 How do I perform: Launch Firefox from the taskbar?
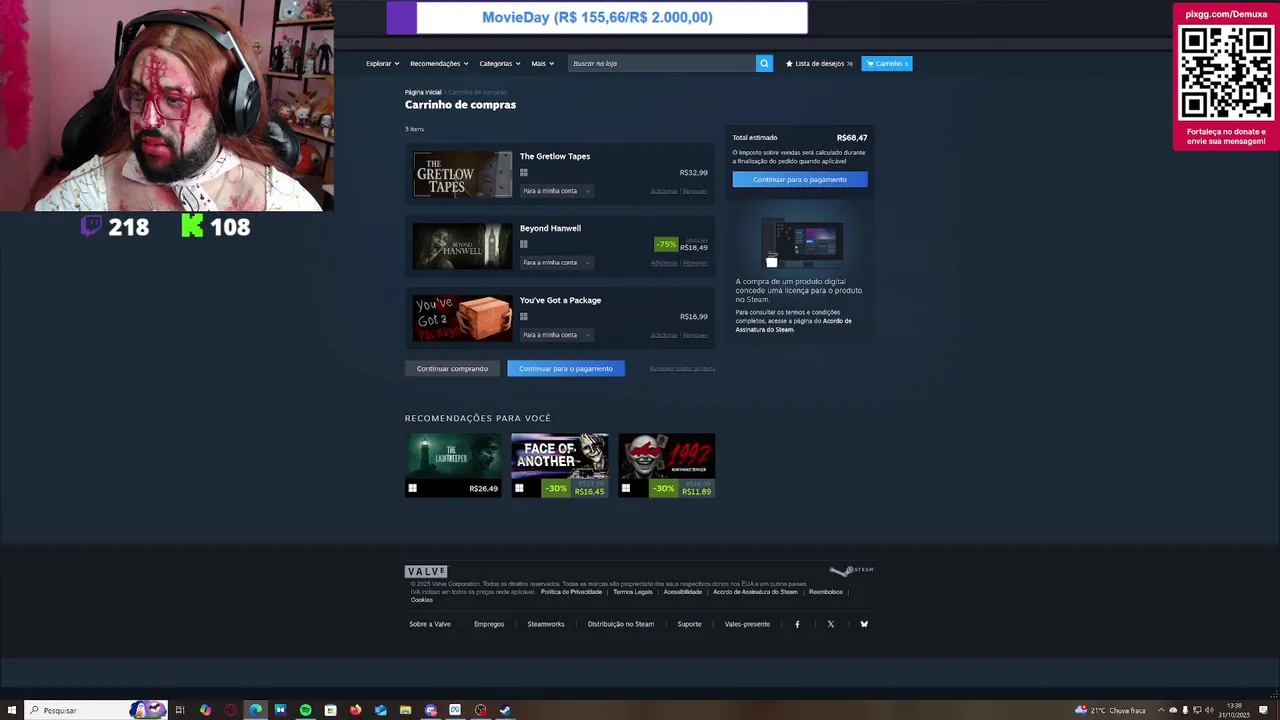[356, 710]
